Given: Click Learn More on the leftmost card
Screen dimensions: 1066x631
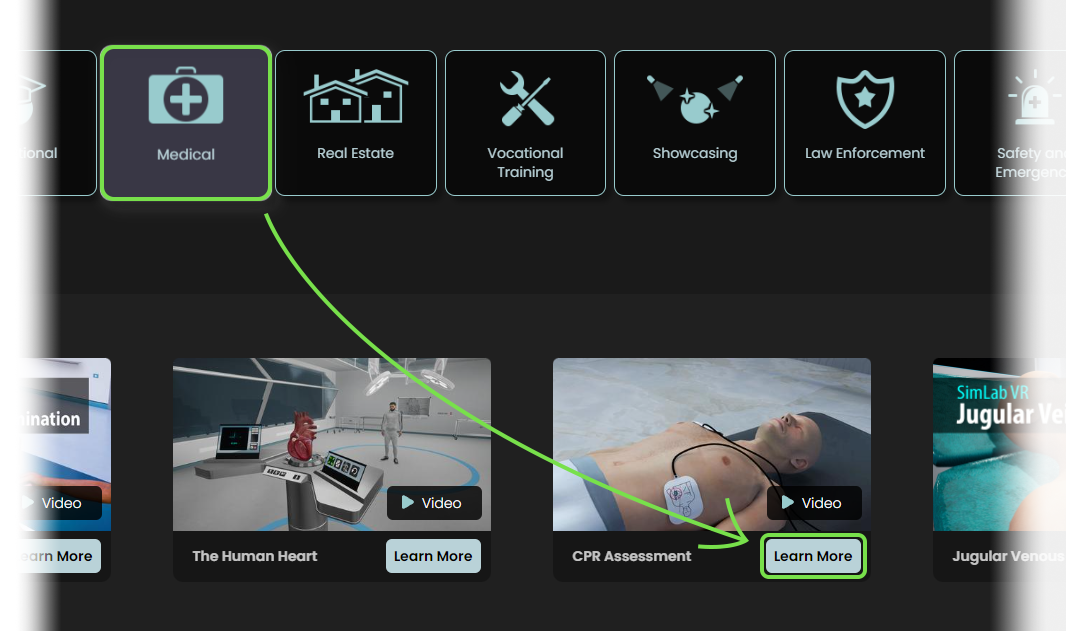Looking at the screenshot, I should click(x=60, y=556).
